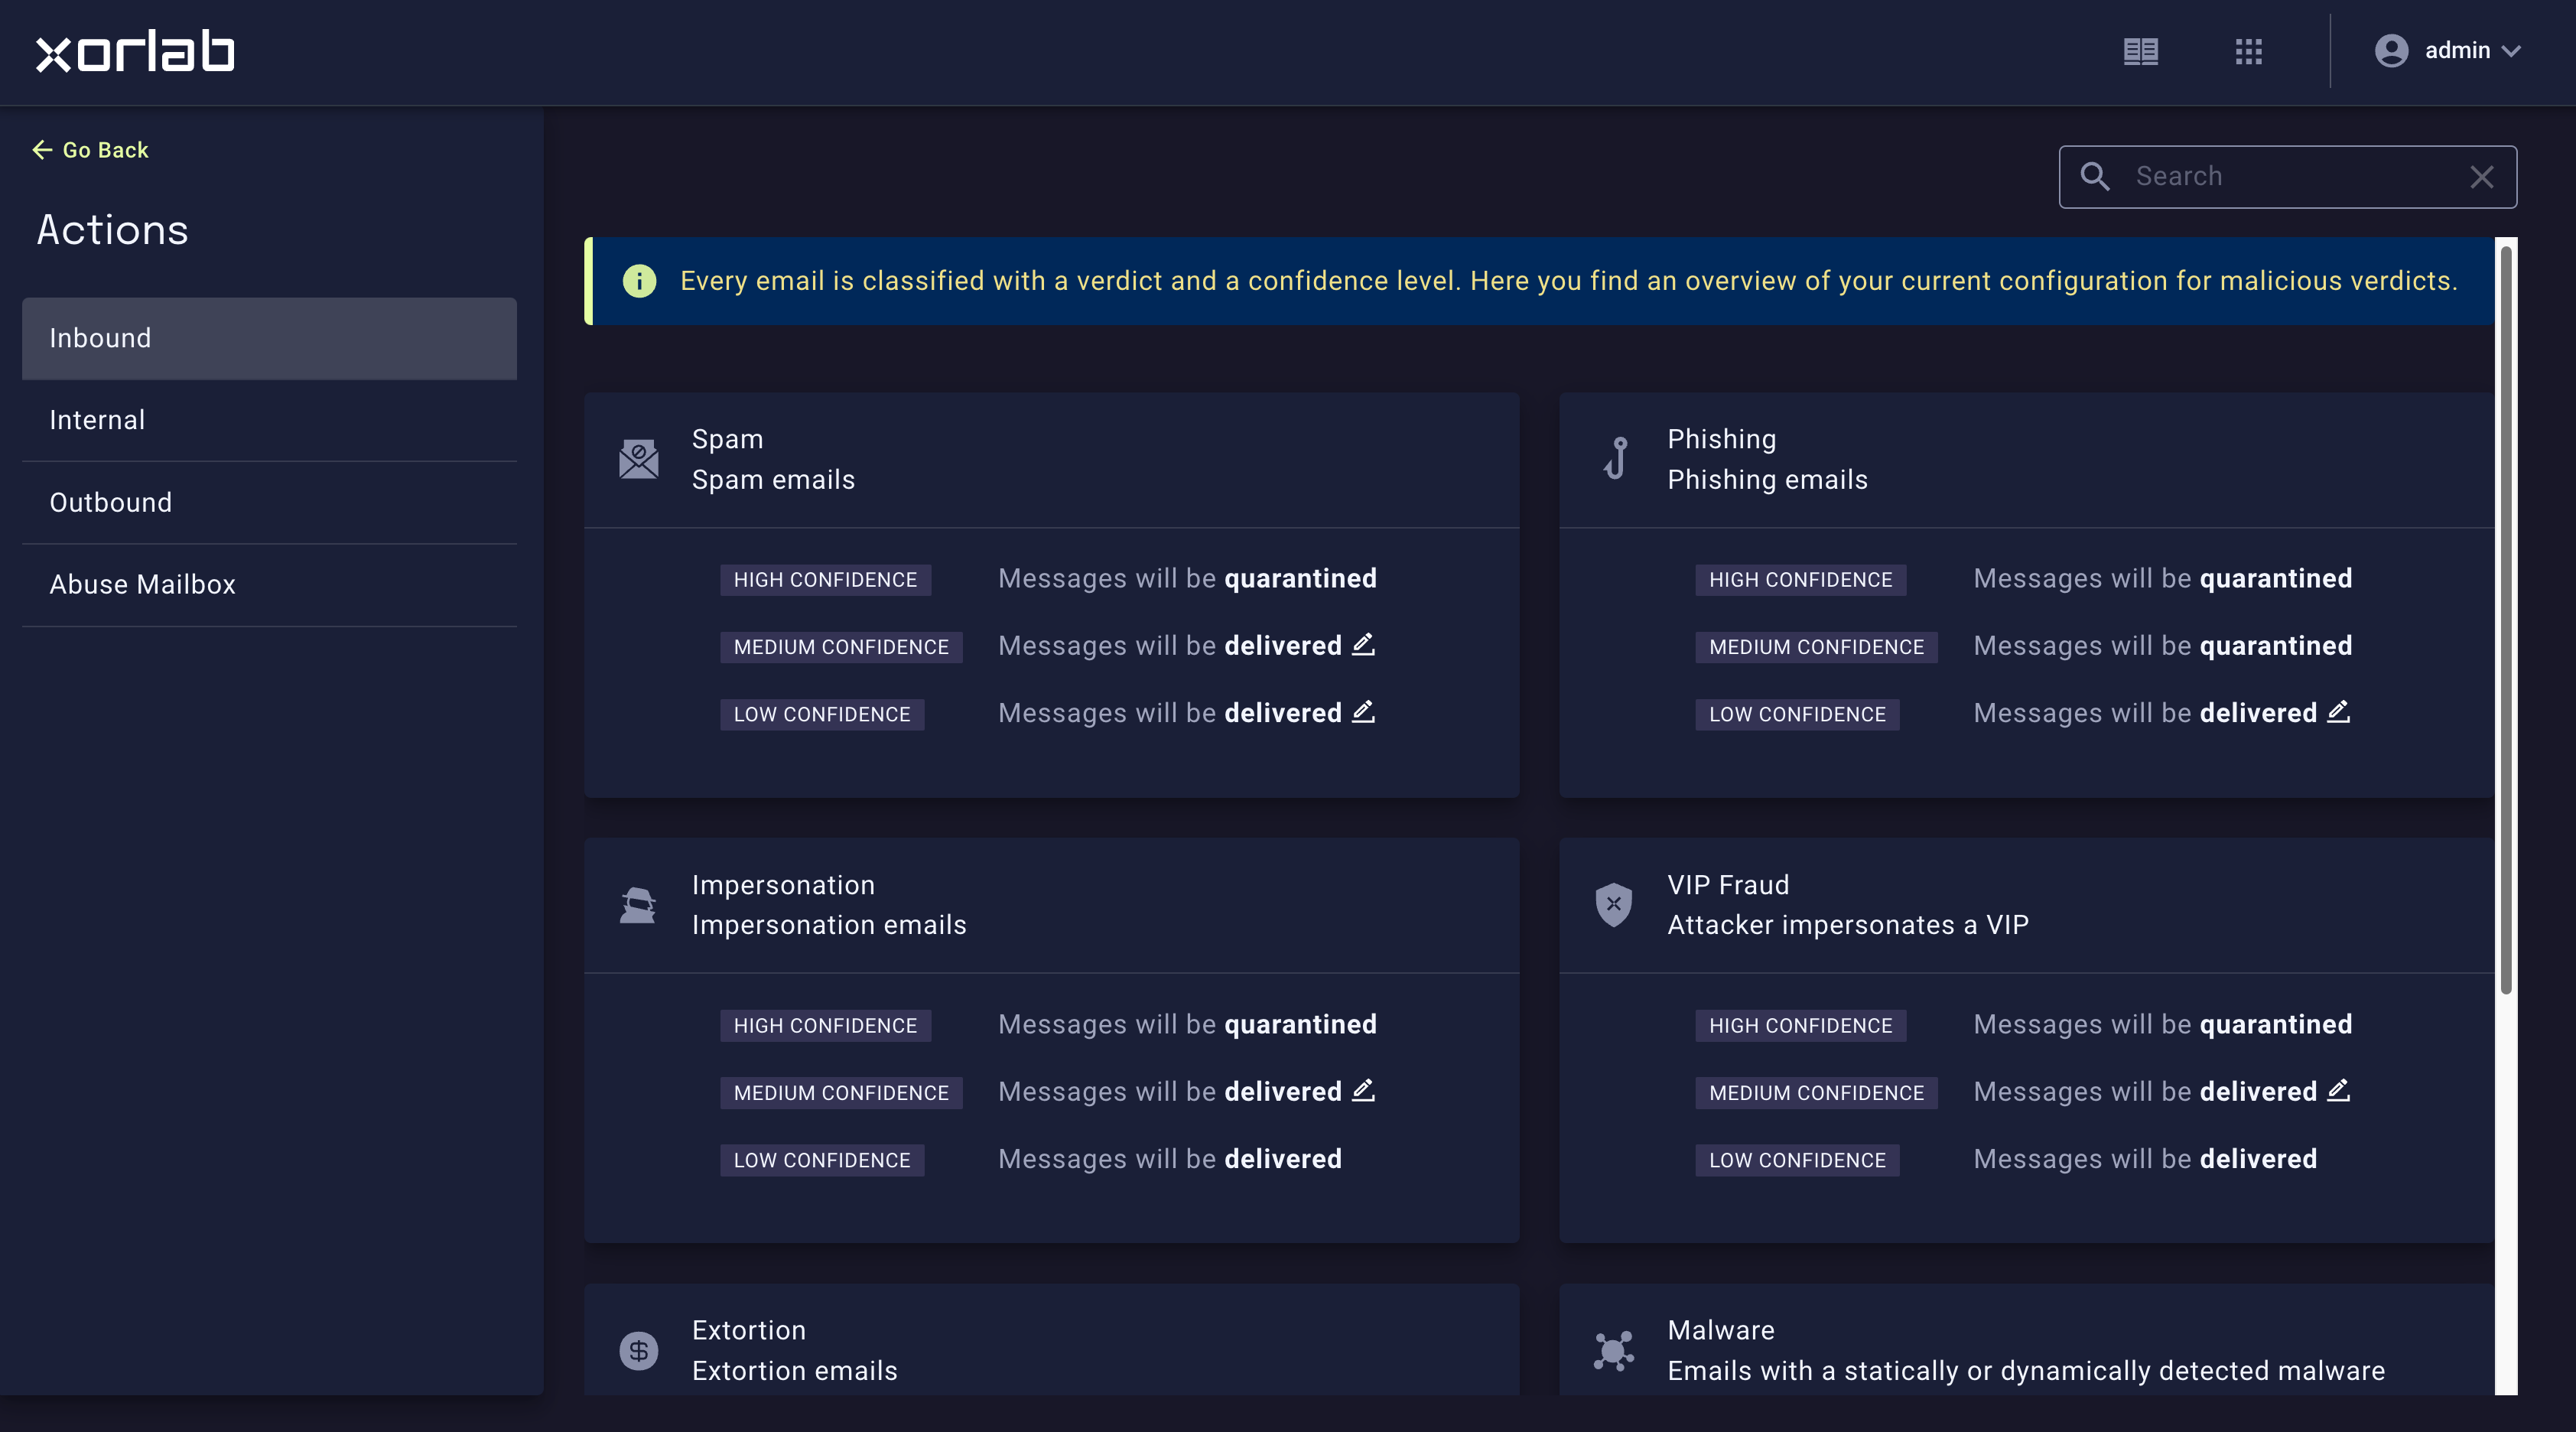Click the Extortion dollar icon
The image size is (2576, 1432).
[638, 1351]
